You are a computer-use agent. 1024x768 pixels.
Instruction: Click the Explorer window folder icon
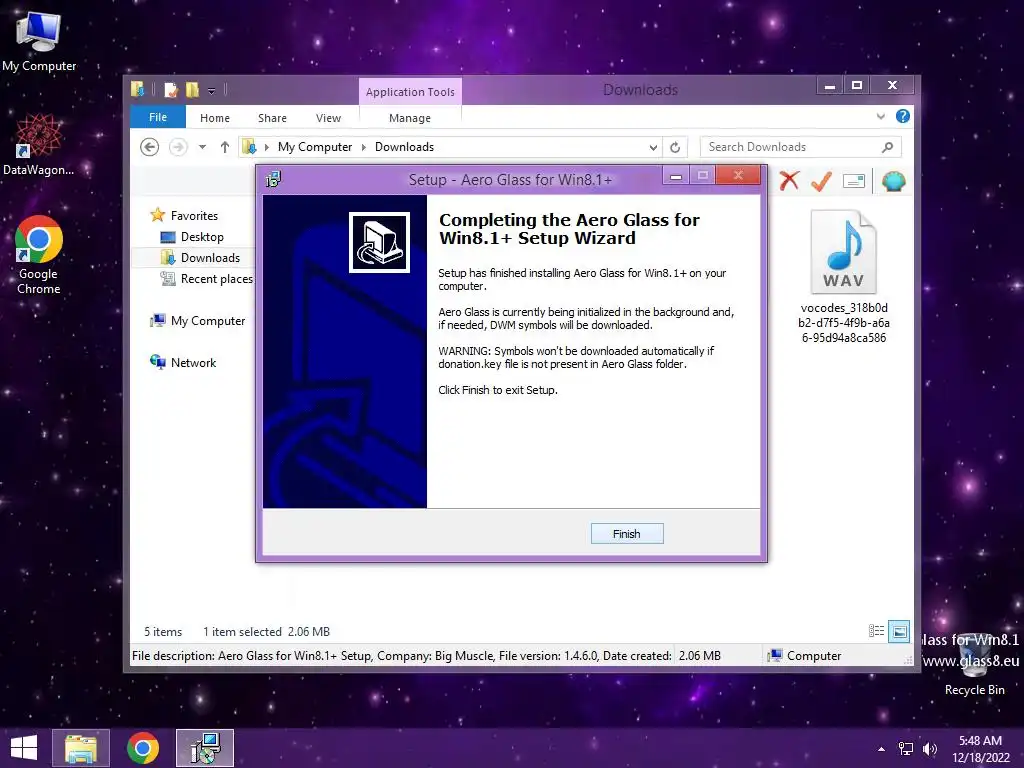138,89
